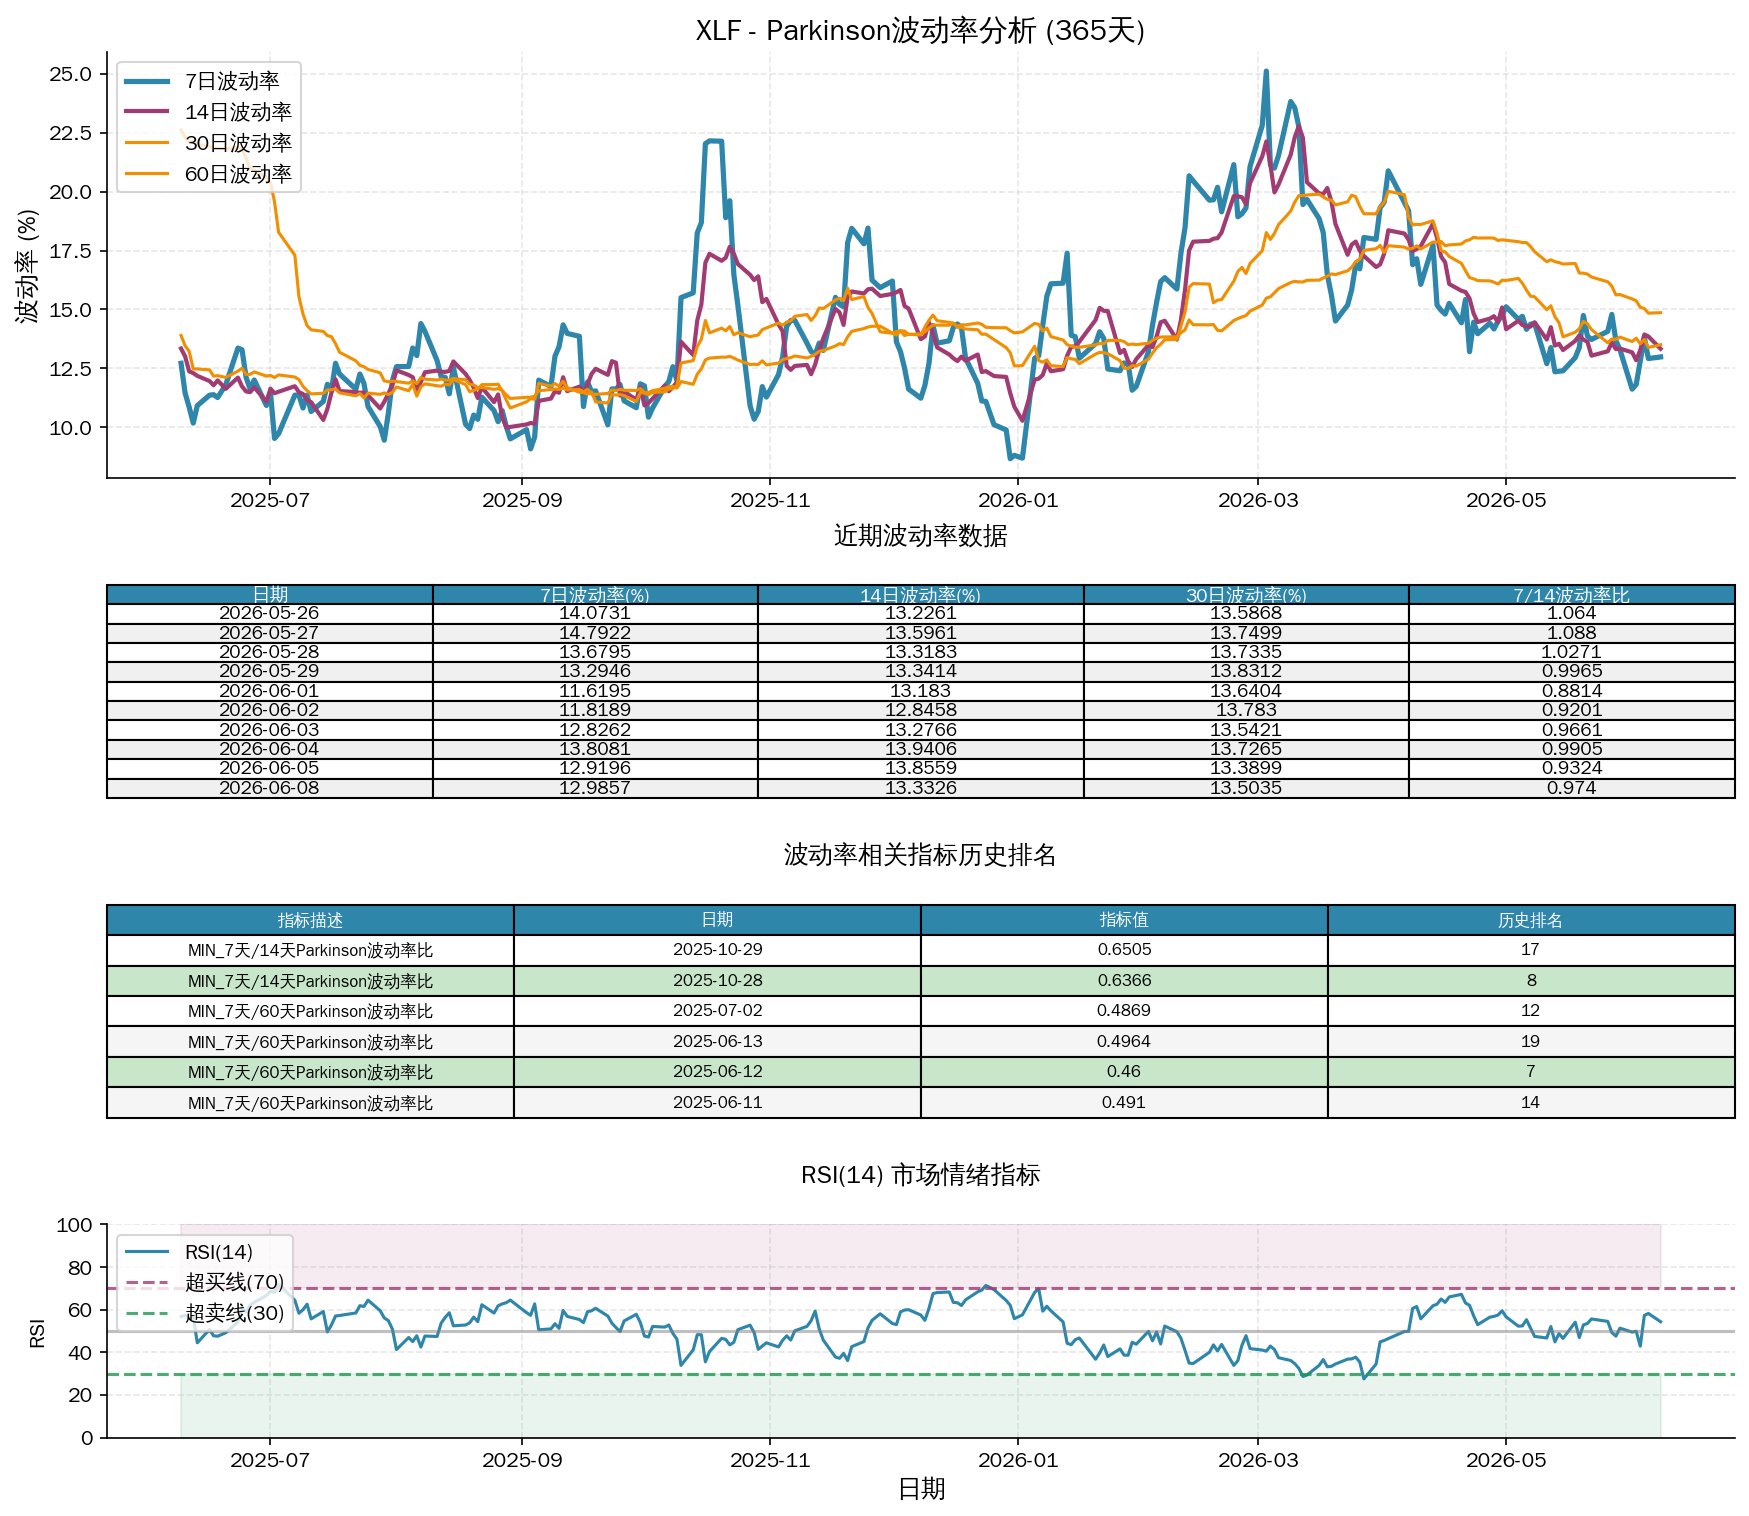Click the RSI y-axis label
This screenshot has height=1516, width=1749.
pos(38,1333)
